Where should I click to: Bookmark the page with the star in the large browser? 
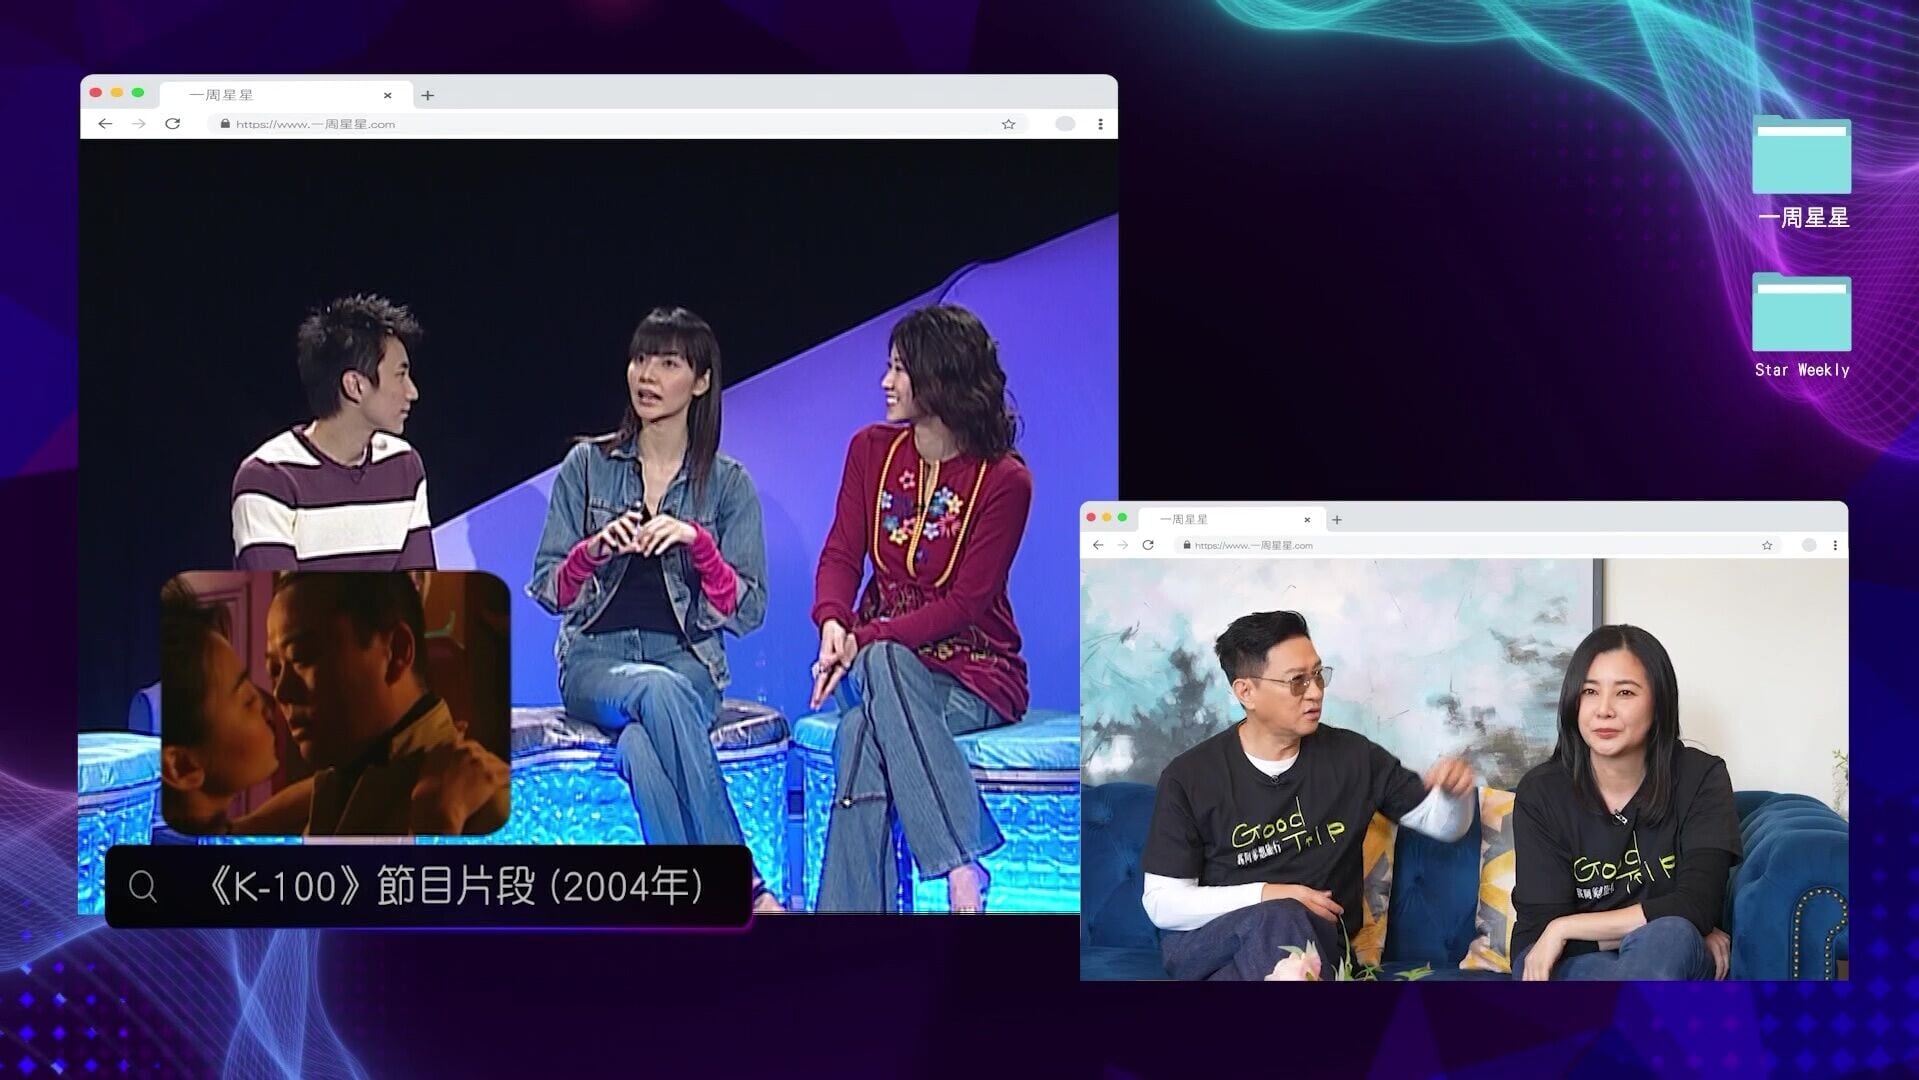coord(1008,124)
